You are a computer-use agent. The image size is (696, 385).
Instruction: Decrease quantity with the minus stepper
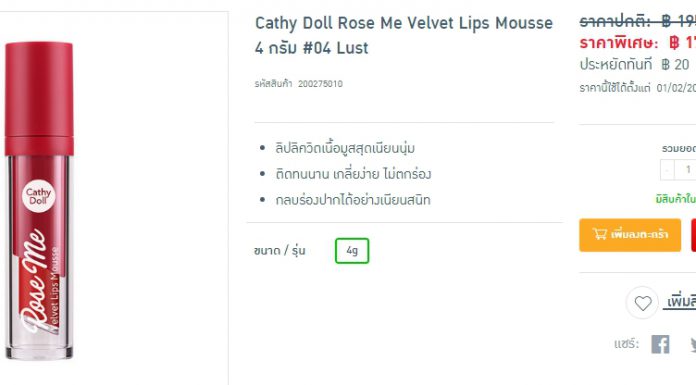667,170
